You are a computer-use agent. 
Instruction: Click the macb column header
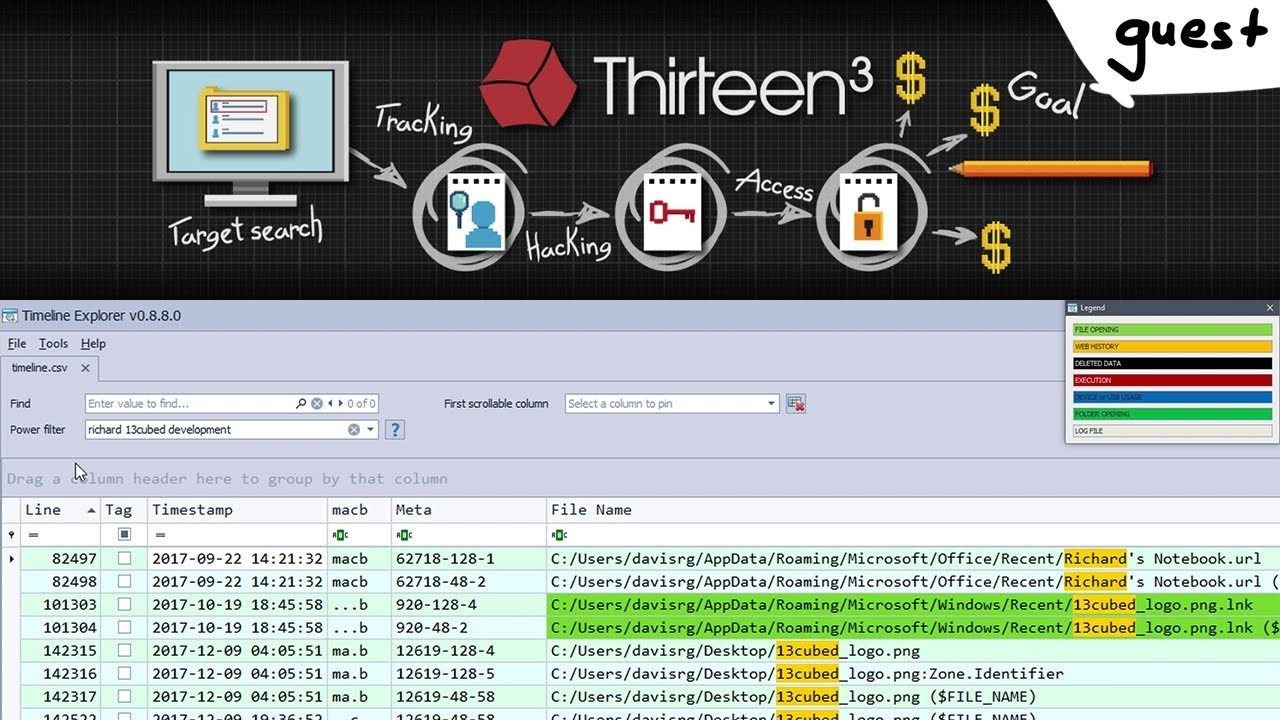coord(358,510)
